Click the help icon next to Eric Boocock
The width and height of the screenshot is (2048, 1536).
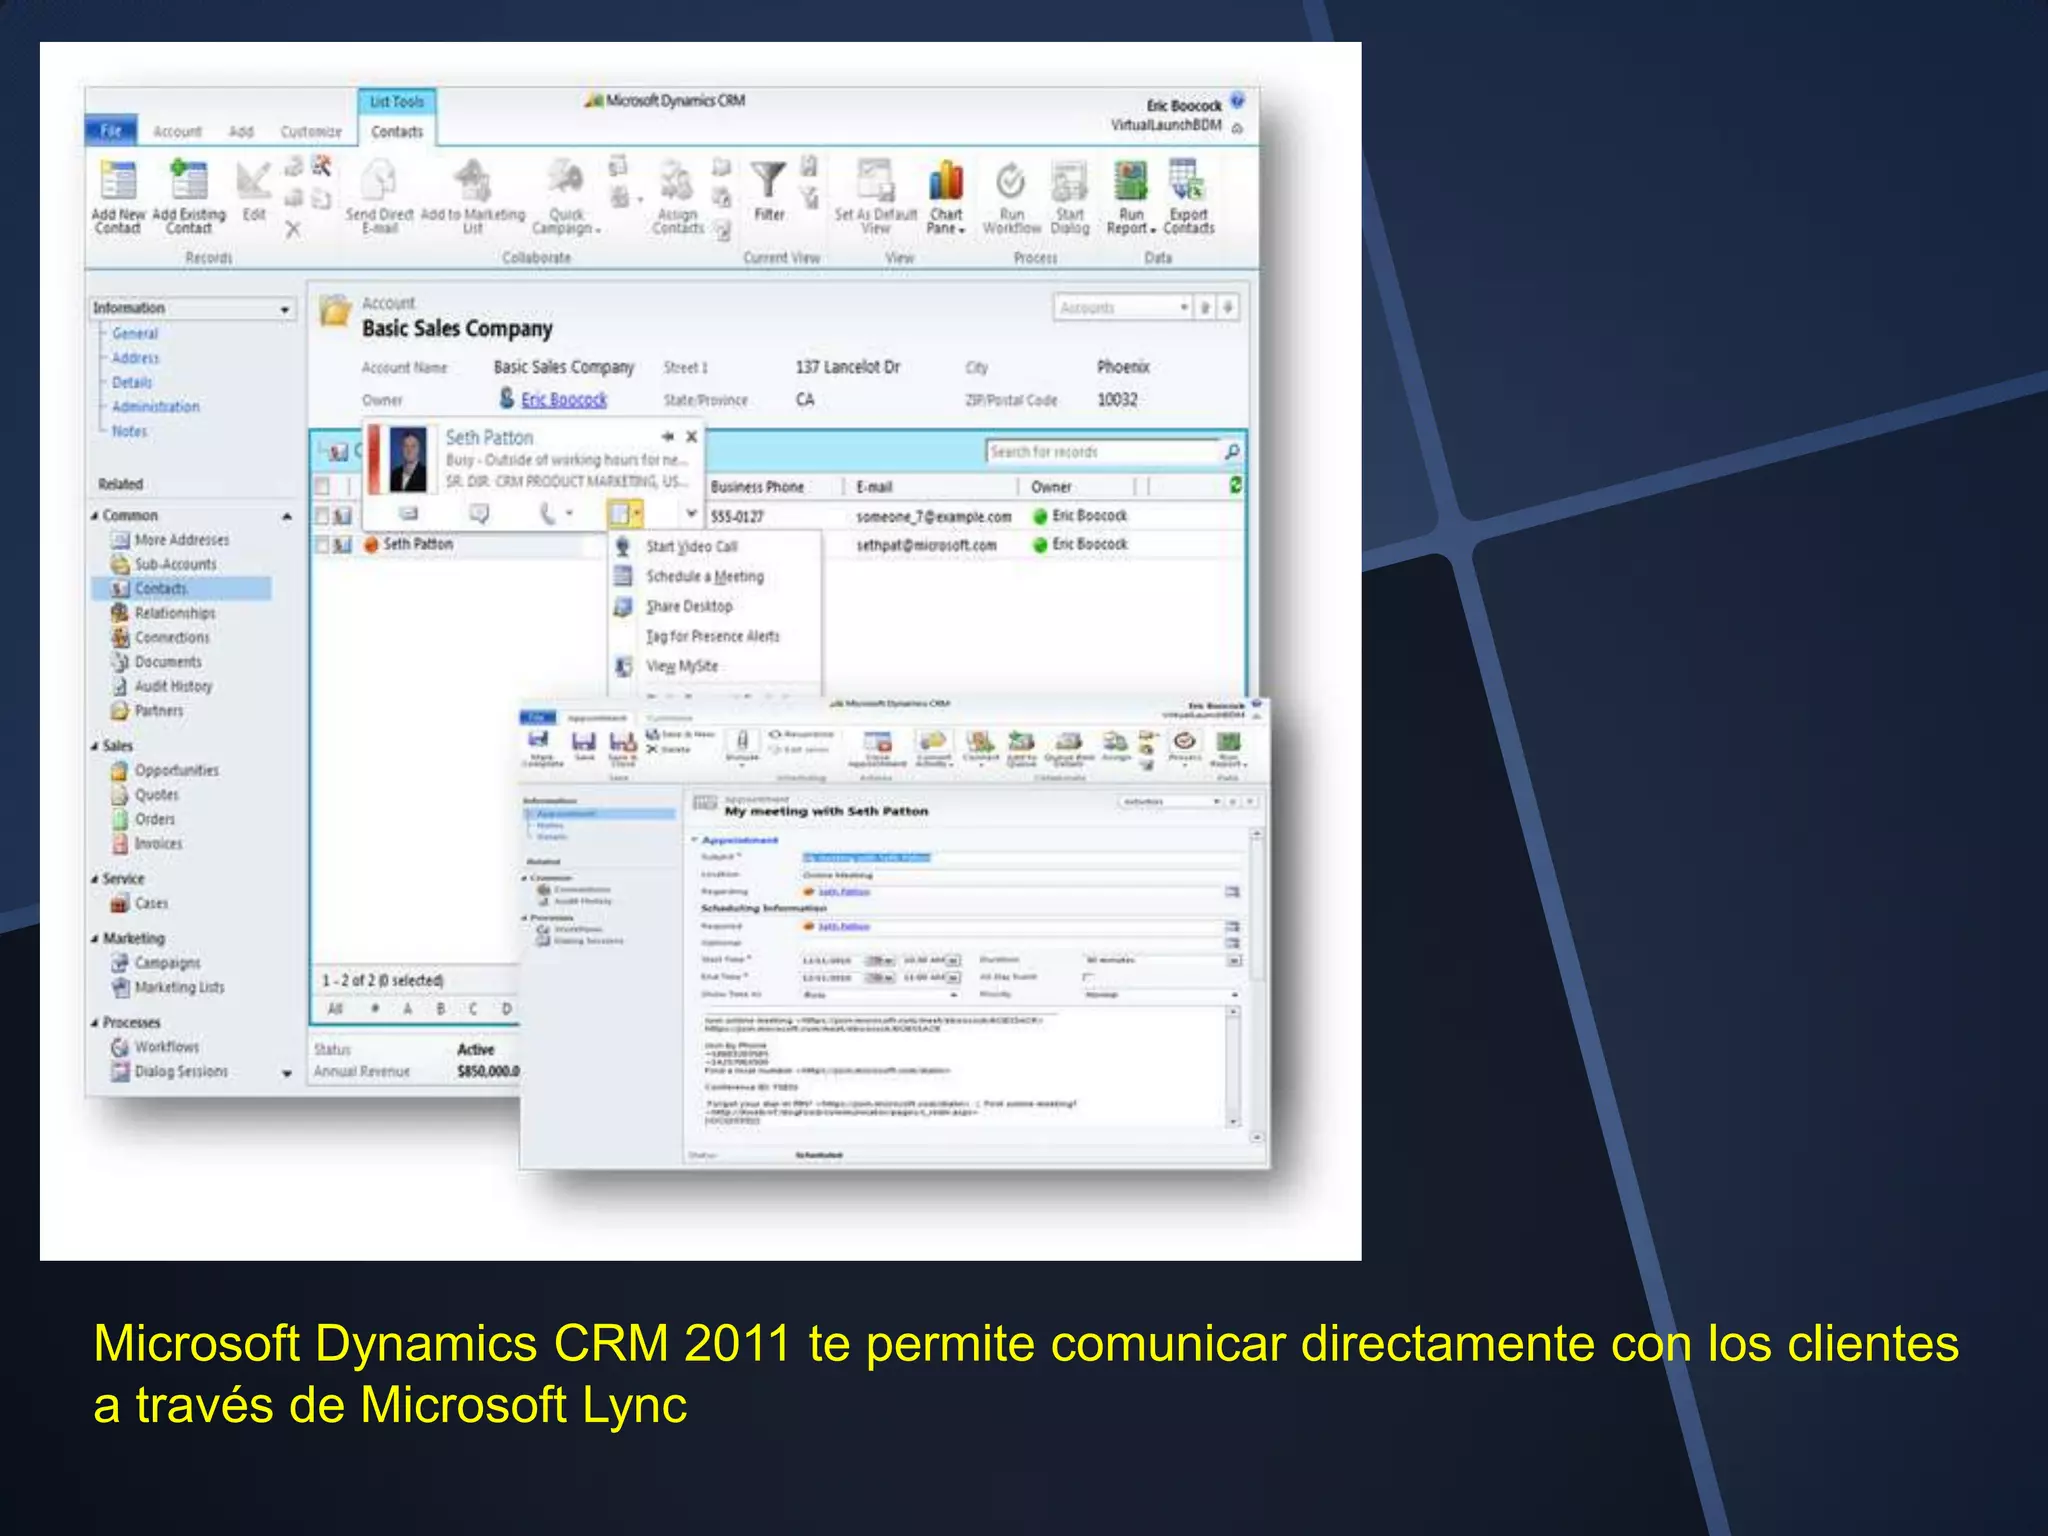coord(1237,101)
